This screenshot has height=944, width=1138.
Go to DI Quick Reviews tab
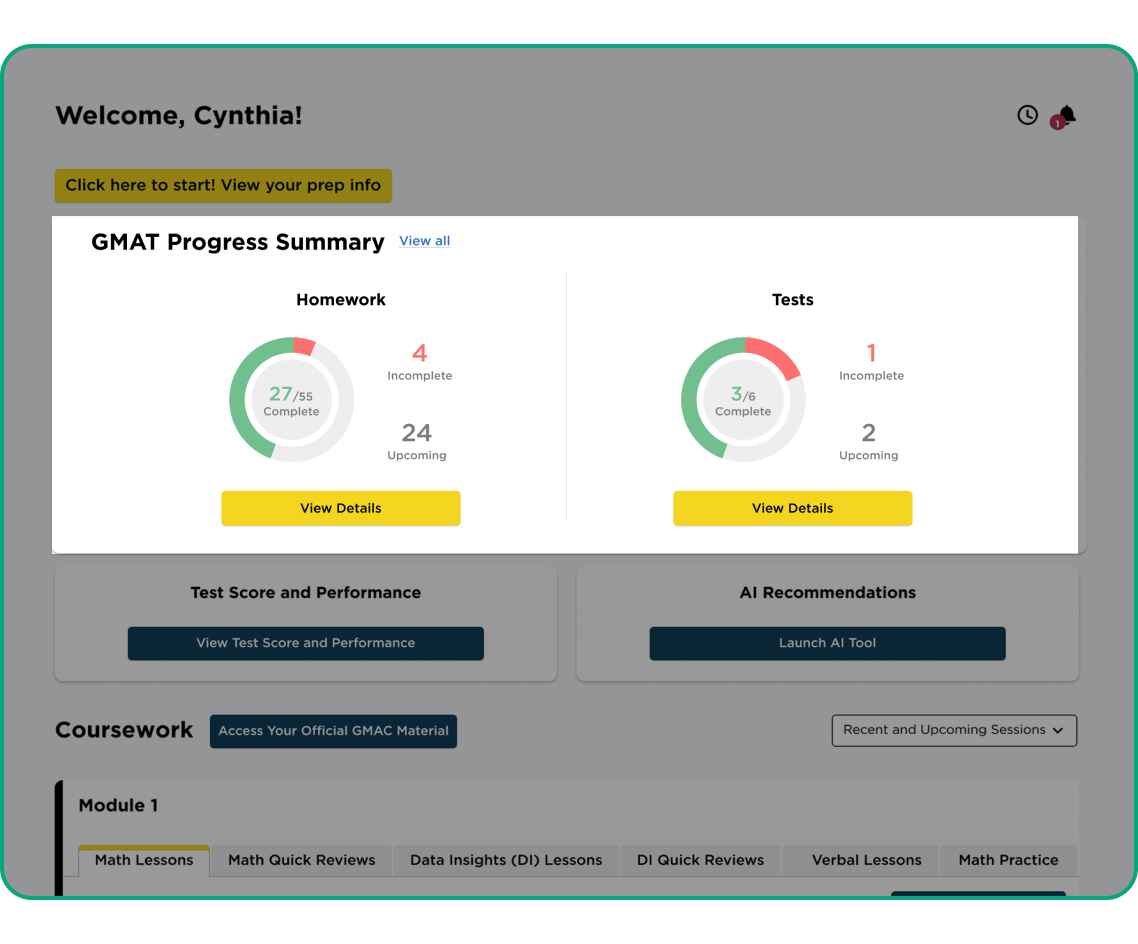coord(700,860)
